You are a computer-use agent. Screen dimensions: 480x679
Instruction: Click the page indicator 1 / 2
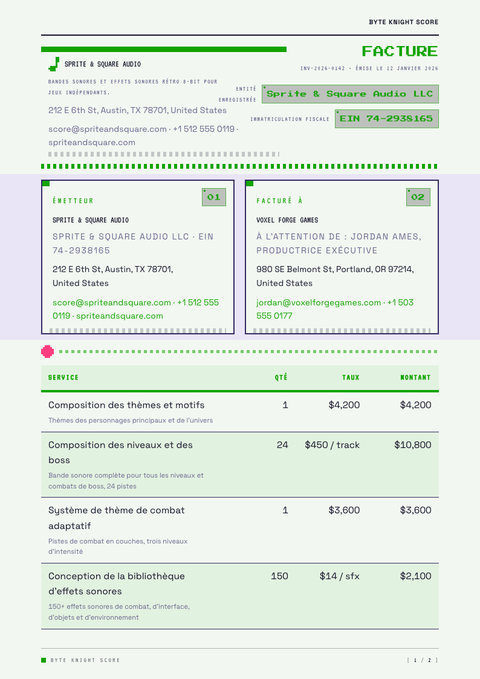(x=422, y=660)
